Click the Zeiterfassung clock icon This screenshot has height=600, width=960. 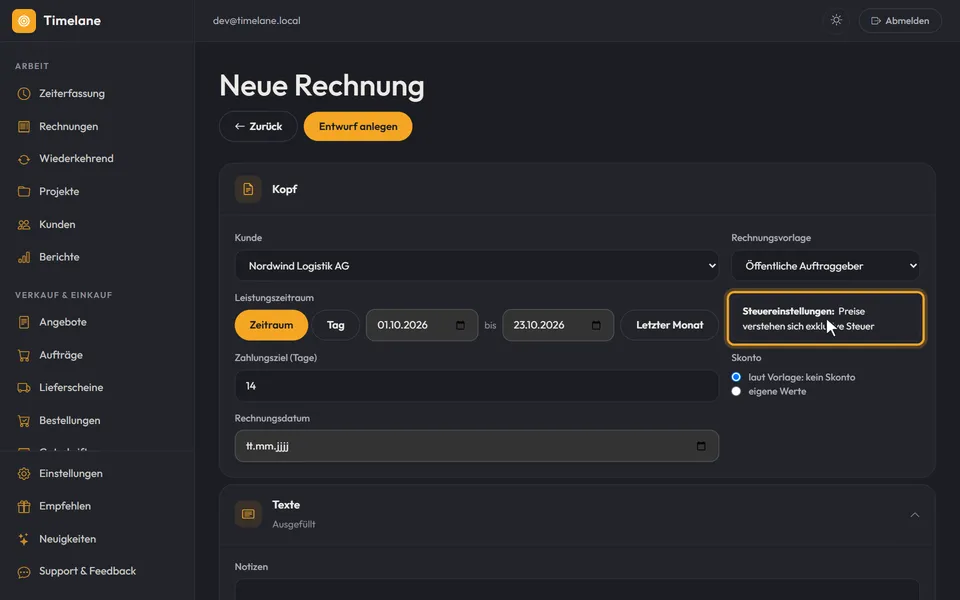coord(24,94)
